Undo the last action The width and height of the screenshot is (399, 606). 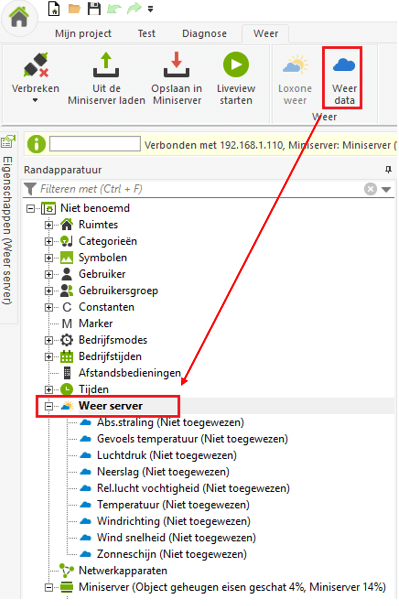tap(114, 9)
